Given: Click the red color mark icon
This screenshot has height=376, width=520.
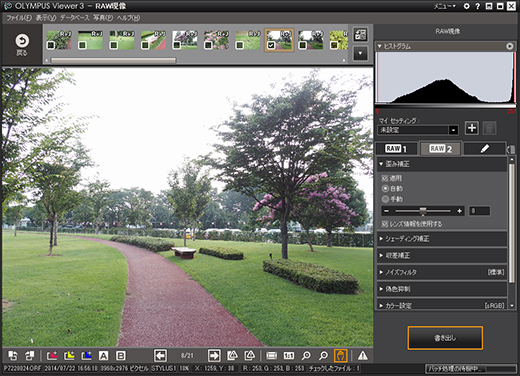Looking at the screenshot, I should 52,356.
